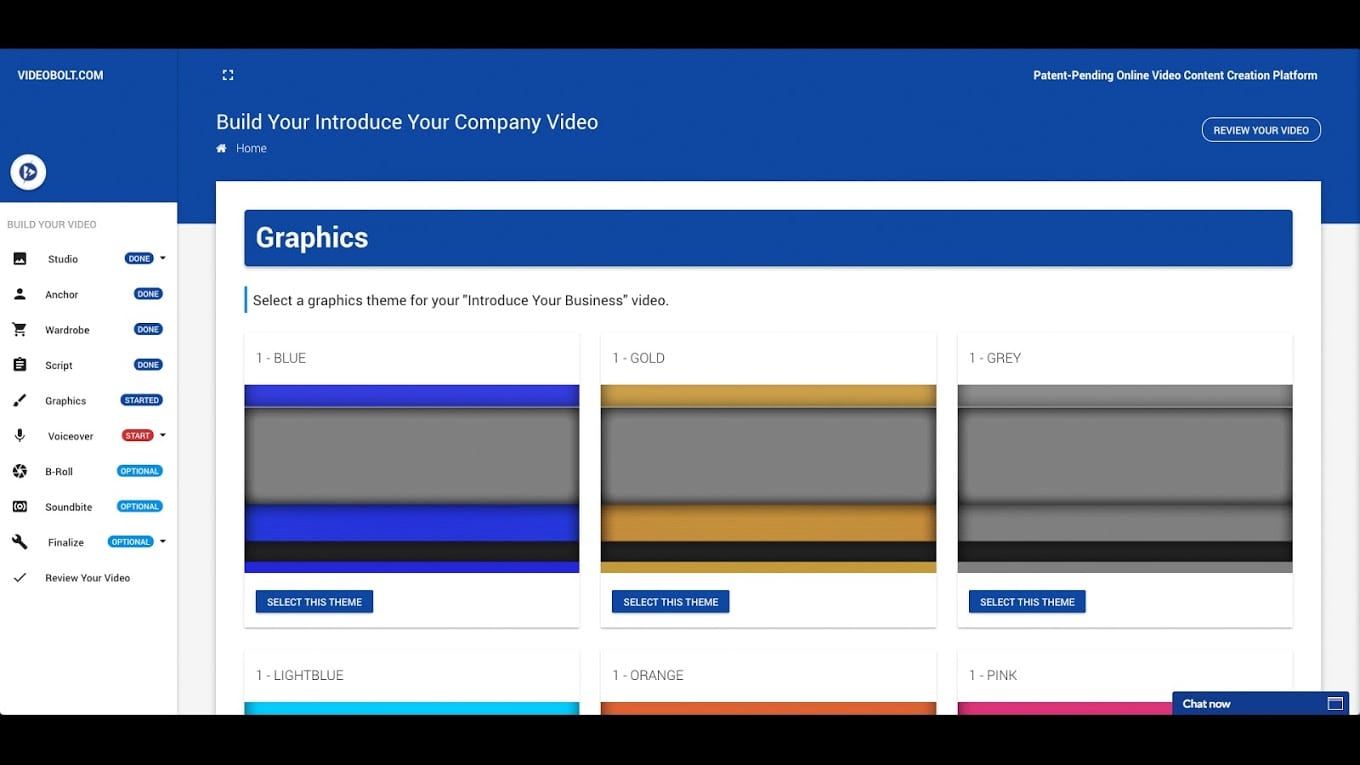1360x765 pixels.
Task: Click the Studio image icon in sidebar
Action: click(20, 259)
